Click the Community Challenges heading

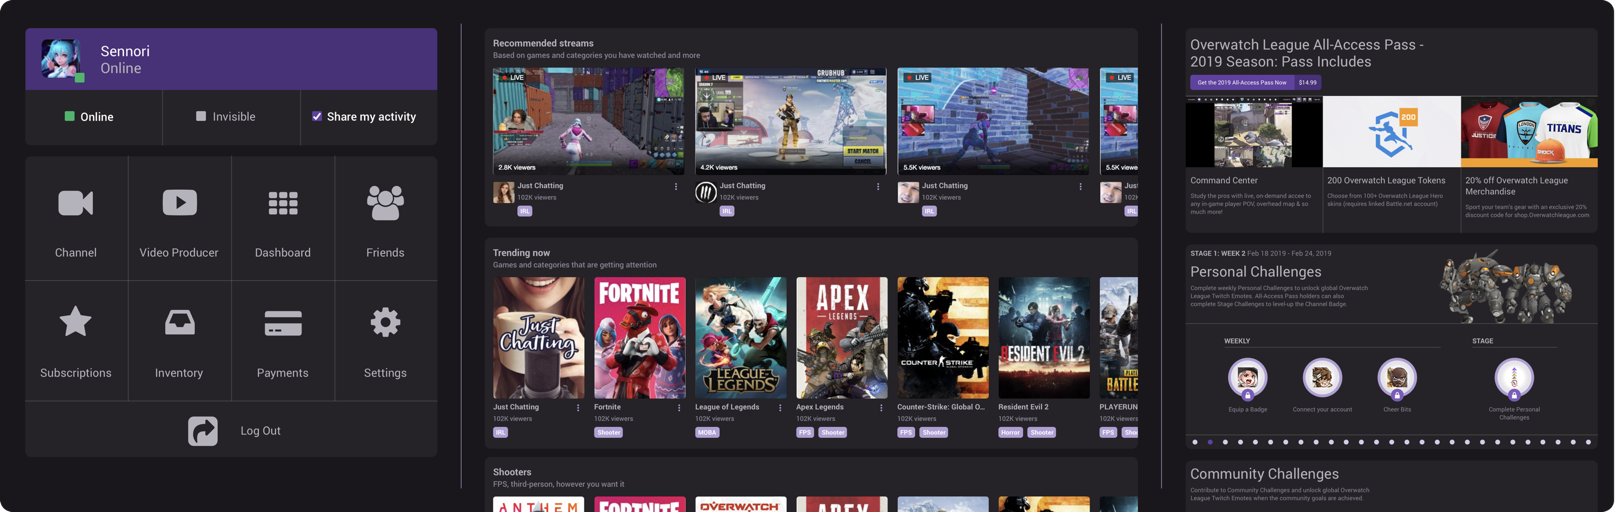(x=1264, y=474)
